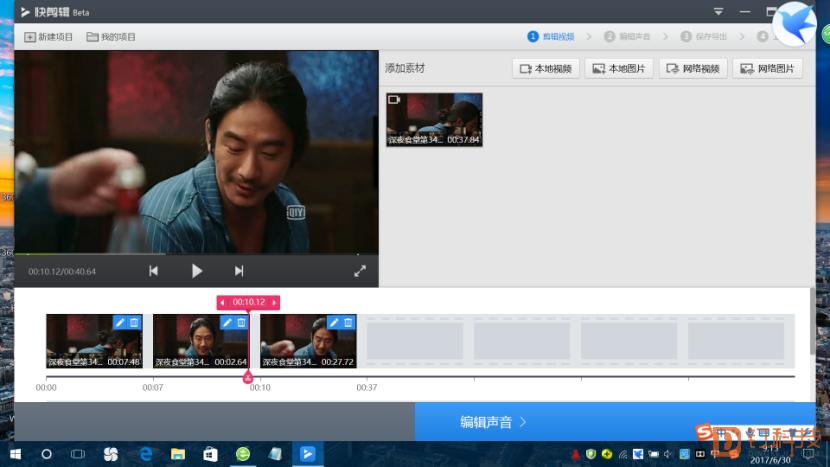Click the first empty timeline slot
Viewport: 830px width, 467px height.
click(415, 341)
